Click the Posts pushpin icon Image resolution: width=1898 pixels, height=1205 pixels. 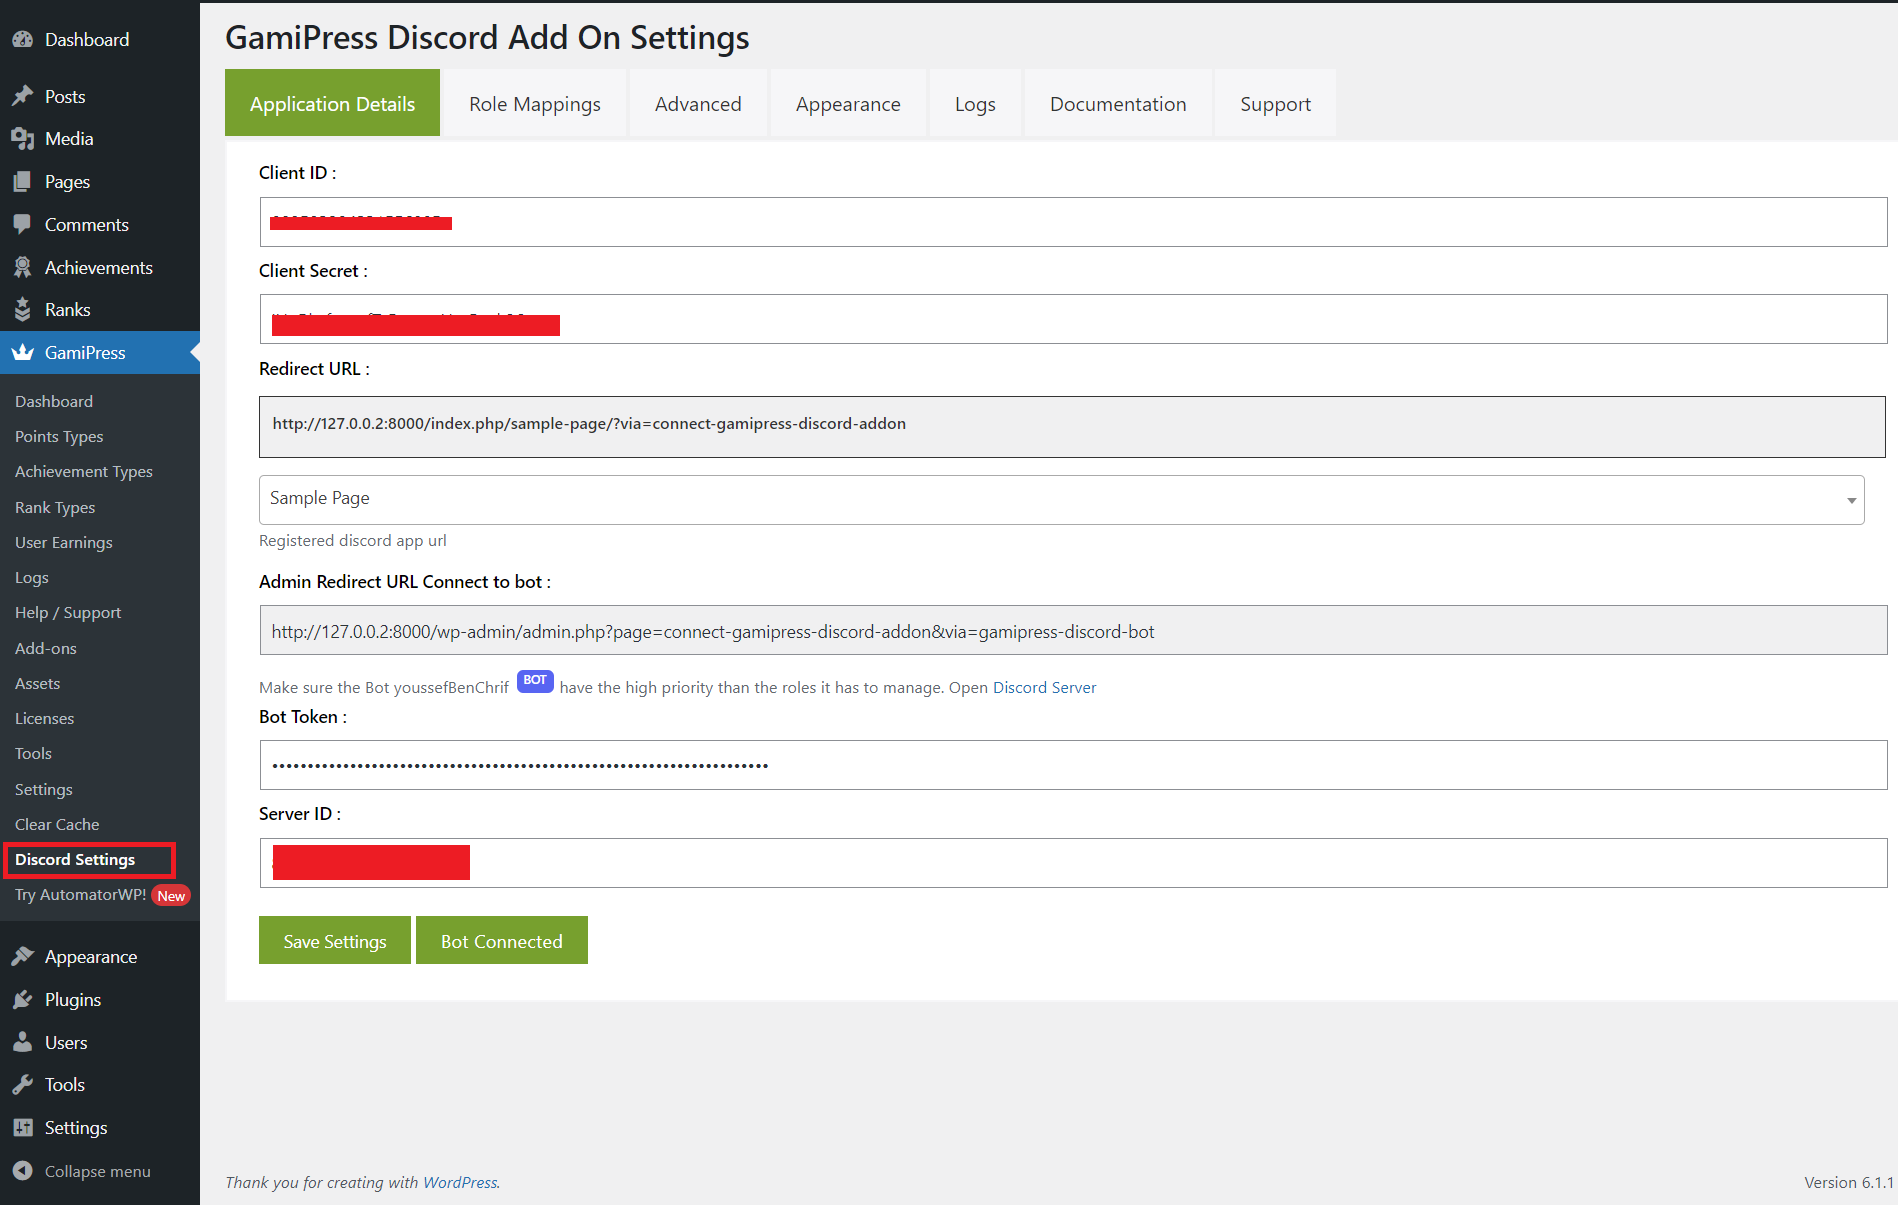[24, 95]
